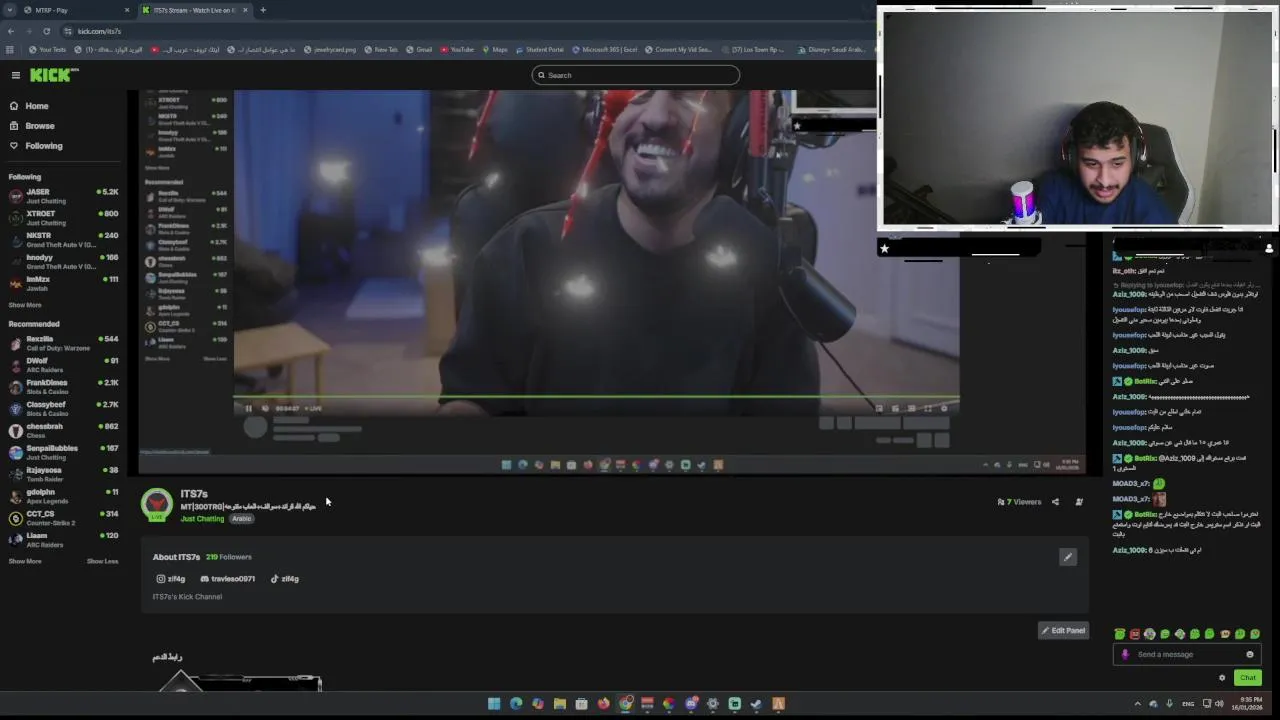Screen dimensions: 1280x720
Task: Click the share stream icon
Action: coord(1055,502)
